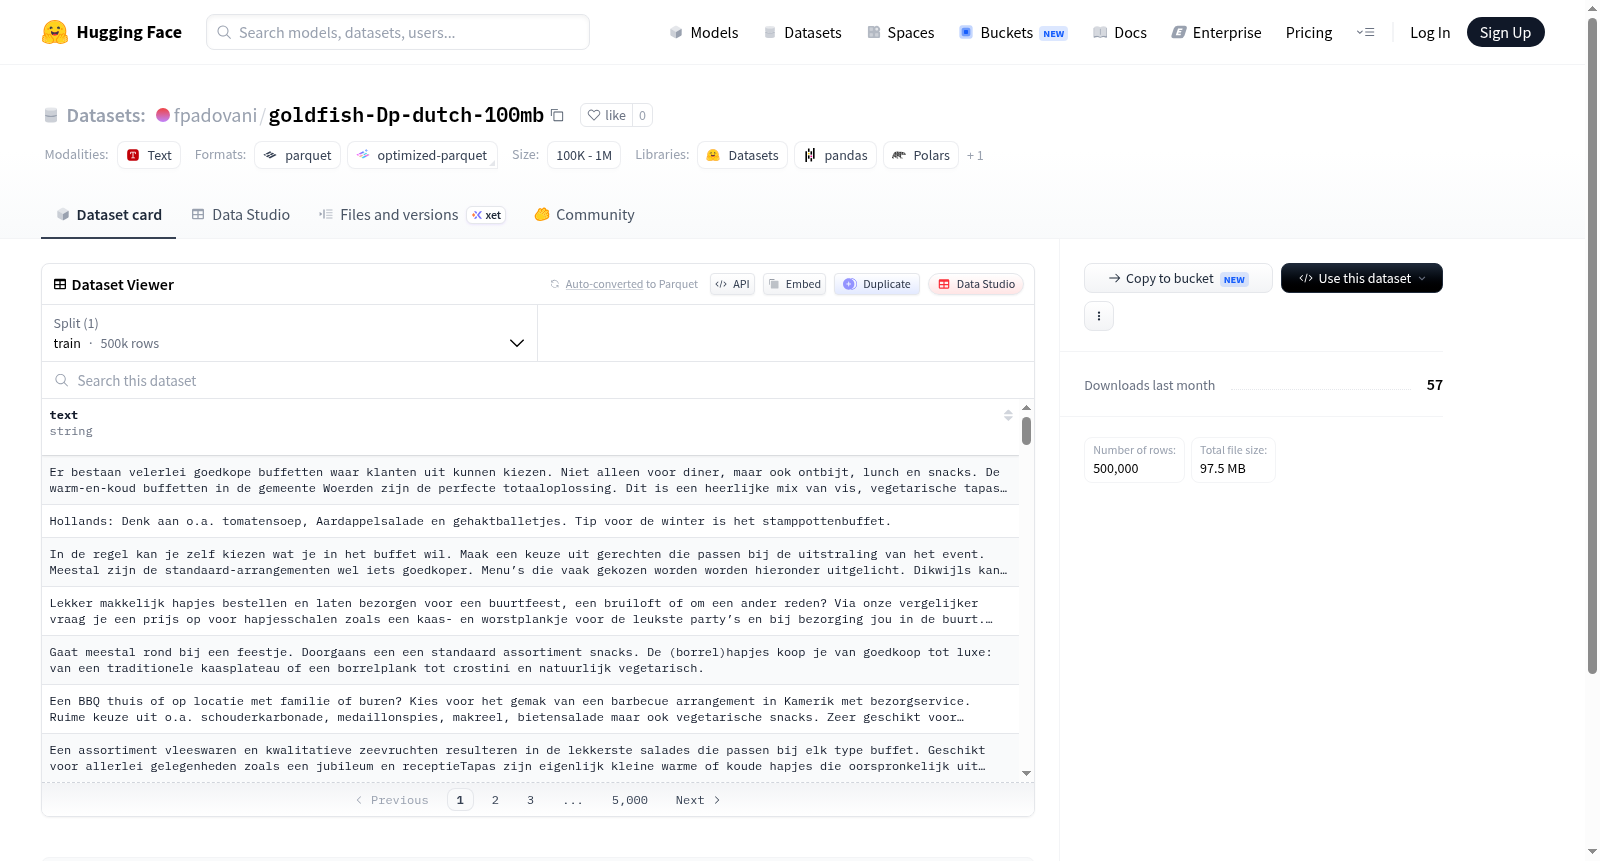Image resolution: width=1600 pixels, height=861 pixels.
Task: Open Data Studio from viewer header
Action: (x=976, y=284)
